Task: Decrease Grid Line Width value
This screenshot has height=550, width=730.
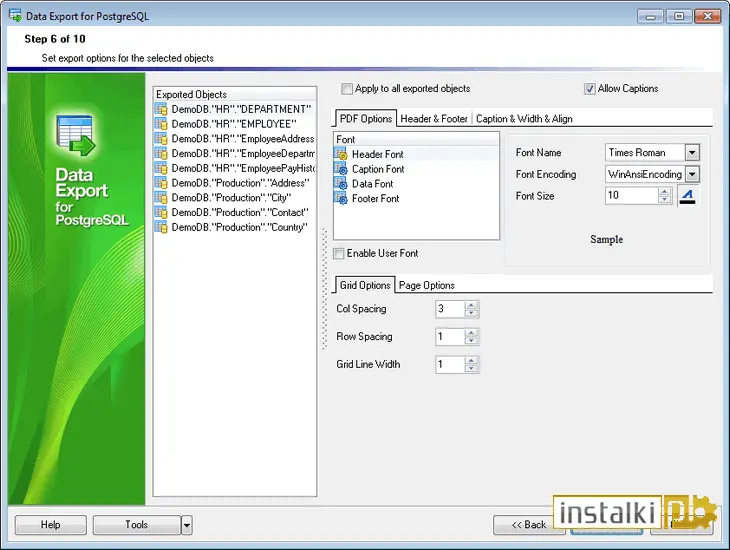Action: tap(471, 368)
